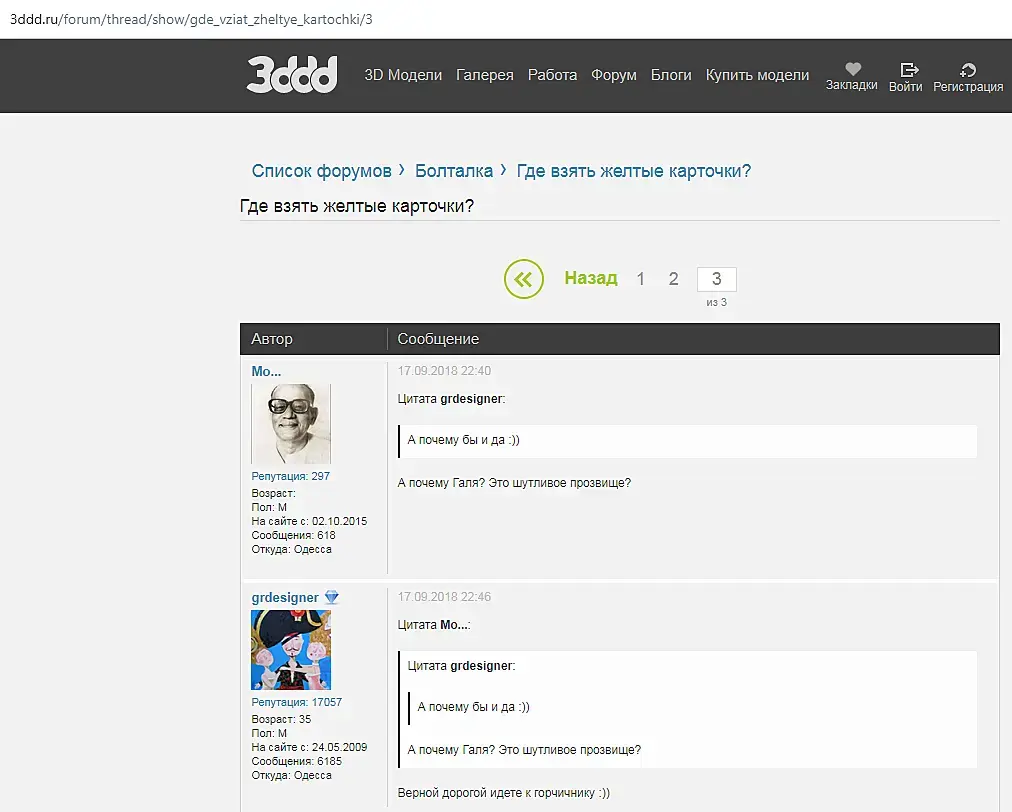Click the 3ddd site logo
This screenshot has width=1012, height=812.
coord(292,74)
